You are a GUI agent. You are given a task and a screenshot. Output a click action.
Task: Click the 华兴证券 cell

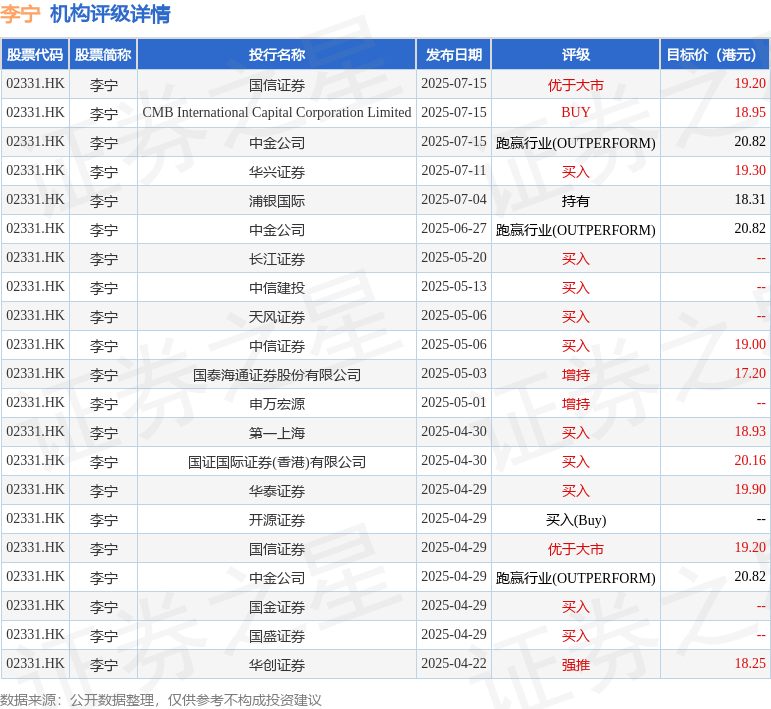pyautogui.click(x=277, y=172)
